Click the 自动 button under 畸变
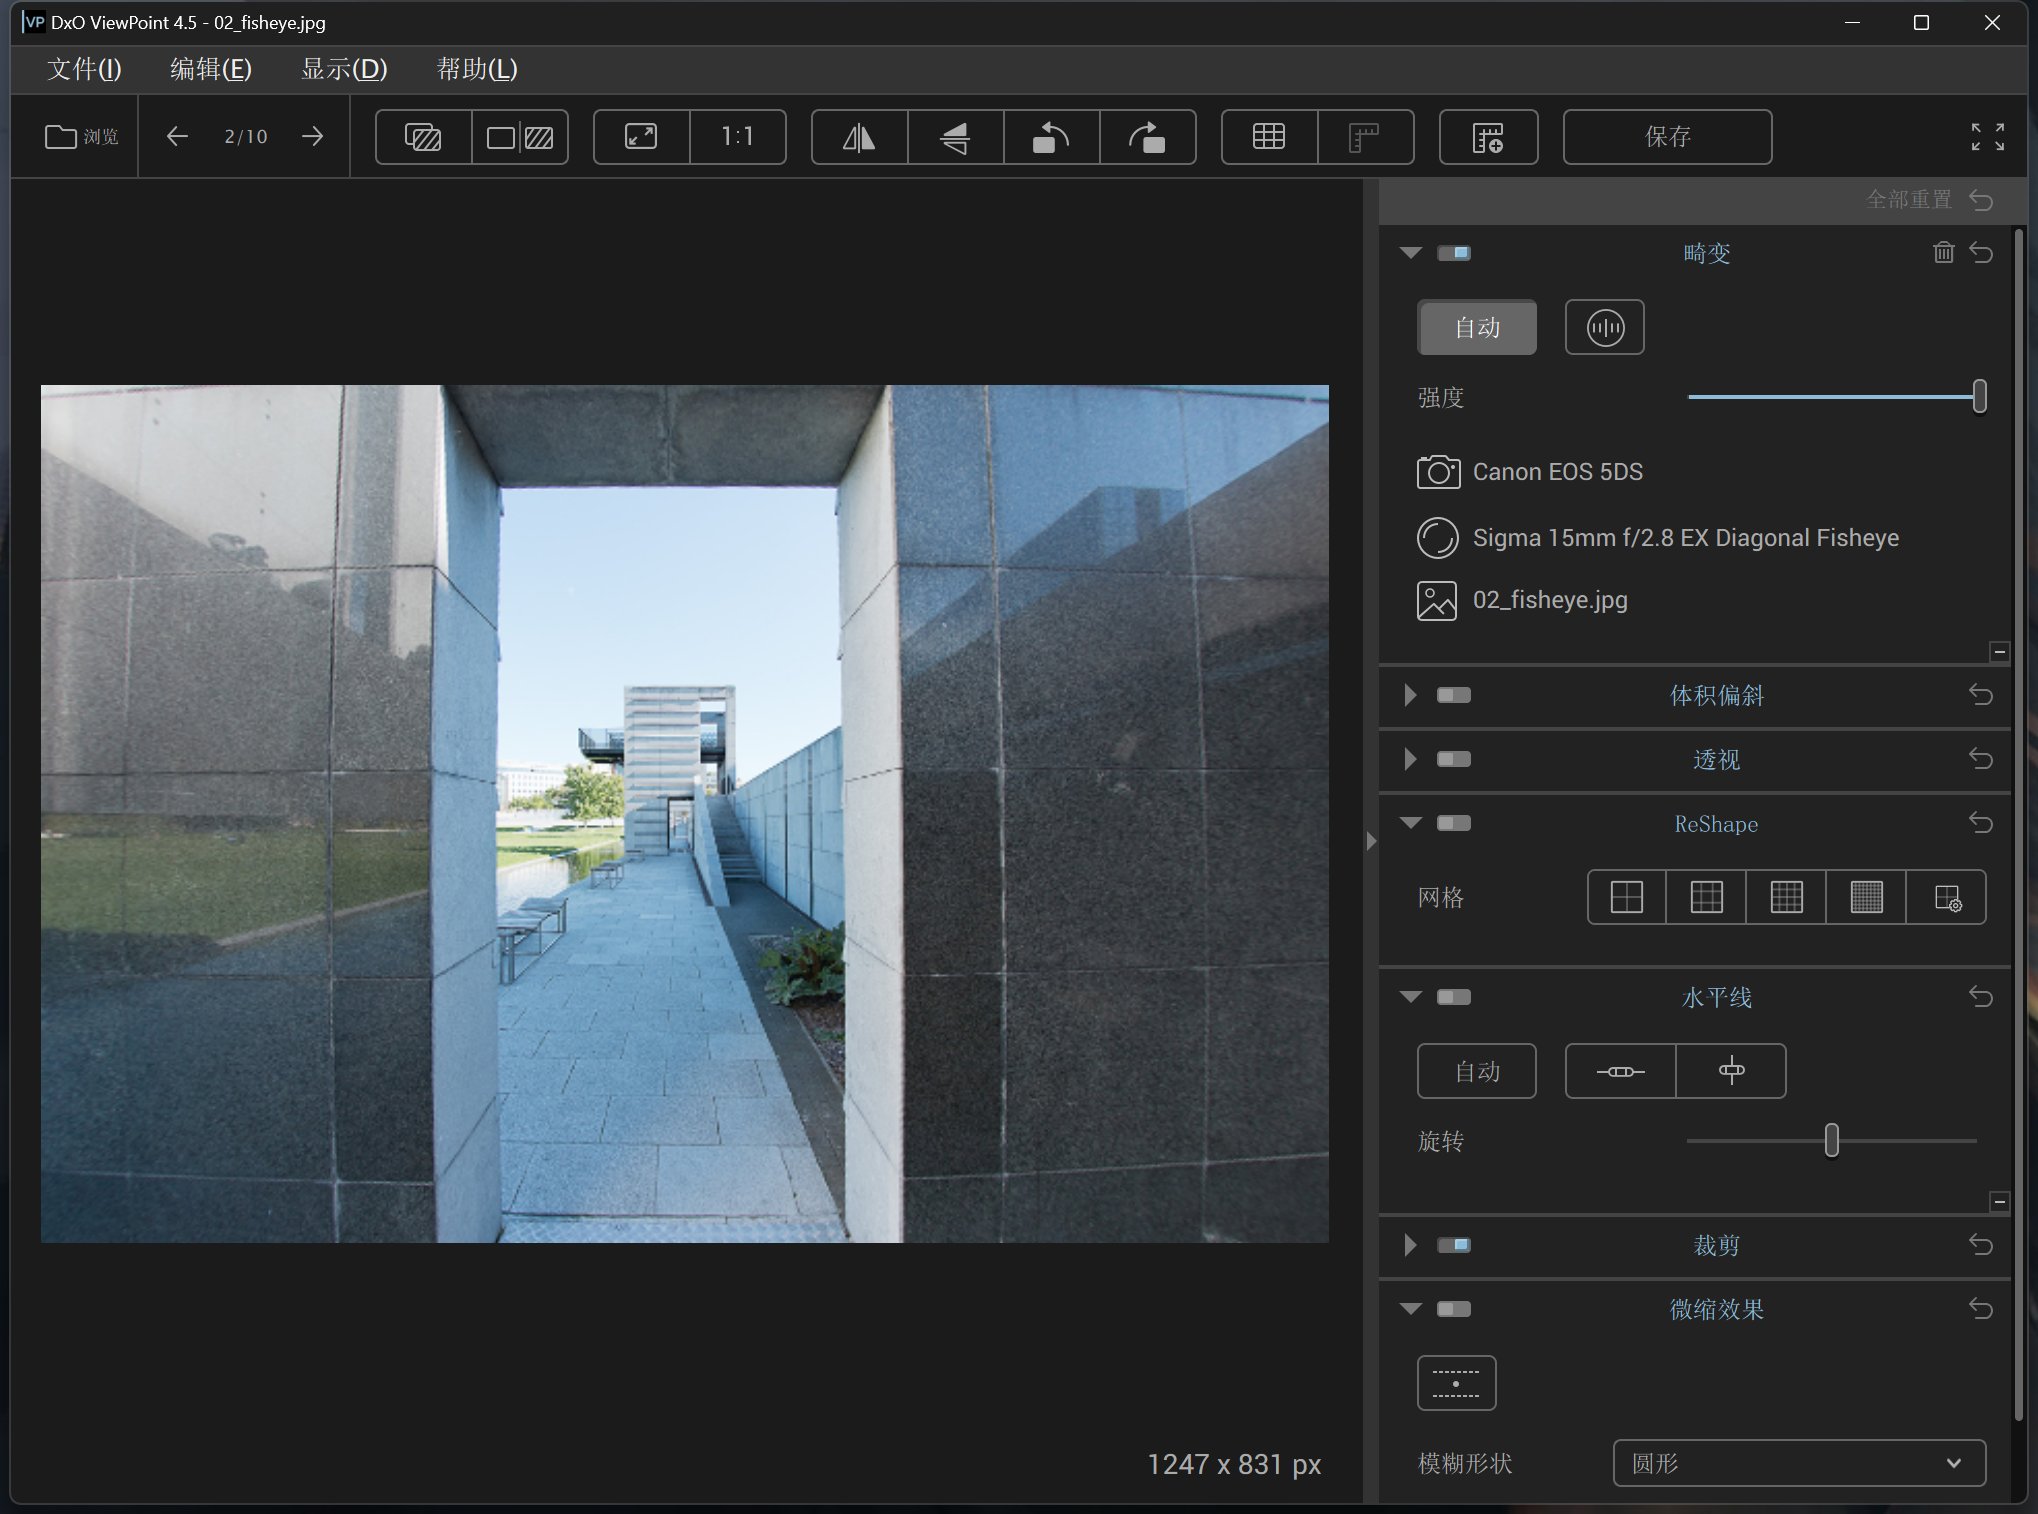The image size is (2038, 1514). tap(1477, 327)
